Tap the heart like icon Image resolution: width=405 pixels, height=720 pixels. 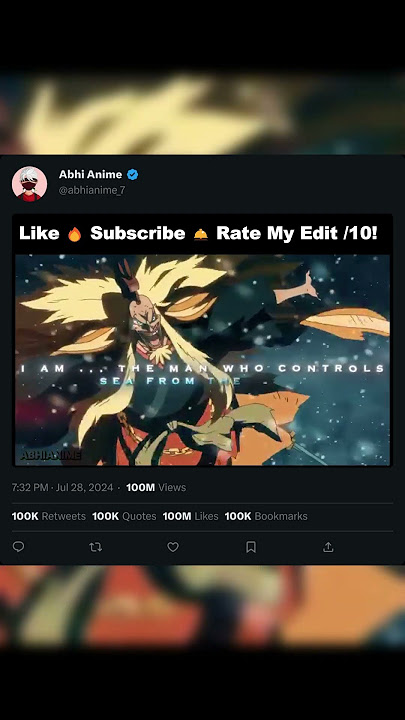click(x=173, y=547)
